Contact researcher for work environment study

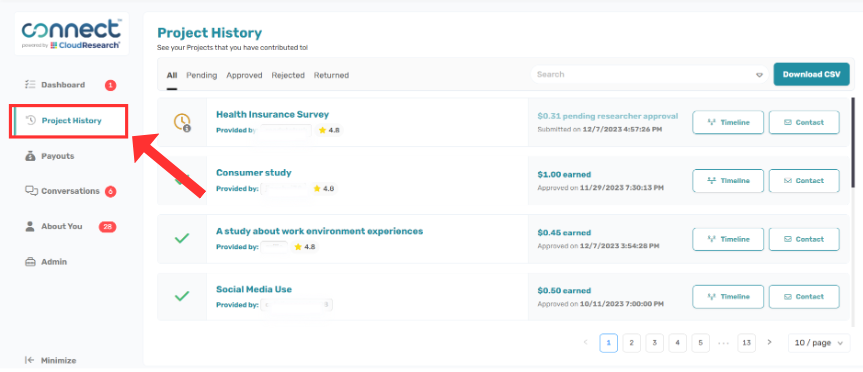(x=804, y=239)
